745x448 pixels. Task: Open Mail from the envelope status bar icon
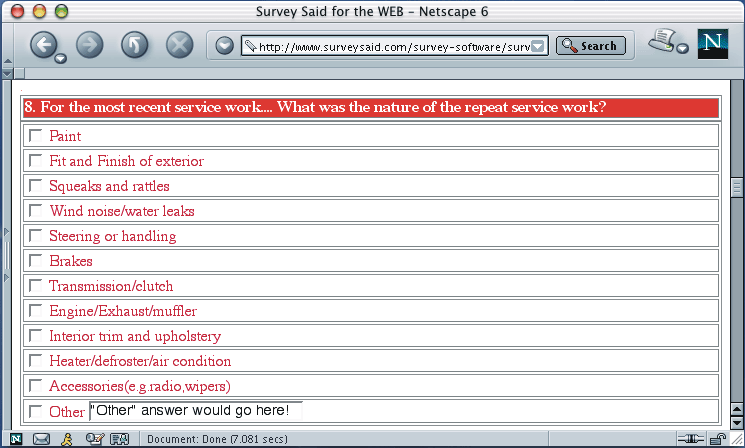tap(41, 439)
